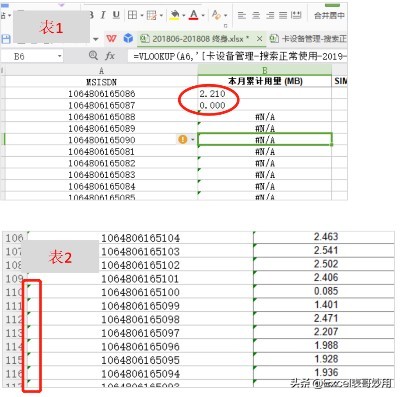Screen dimensions: 400x397
Task: Click the VLOOKUP formula bar
Action: click(239, 56)
